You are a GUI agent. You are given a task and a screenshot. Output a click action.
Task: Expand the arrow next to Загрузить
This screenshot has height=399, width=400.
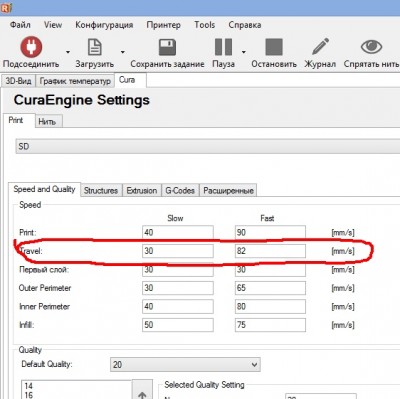coord(123,52)
